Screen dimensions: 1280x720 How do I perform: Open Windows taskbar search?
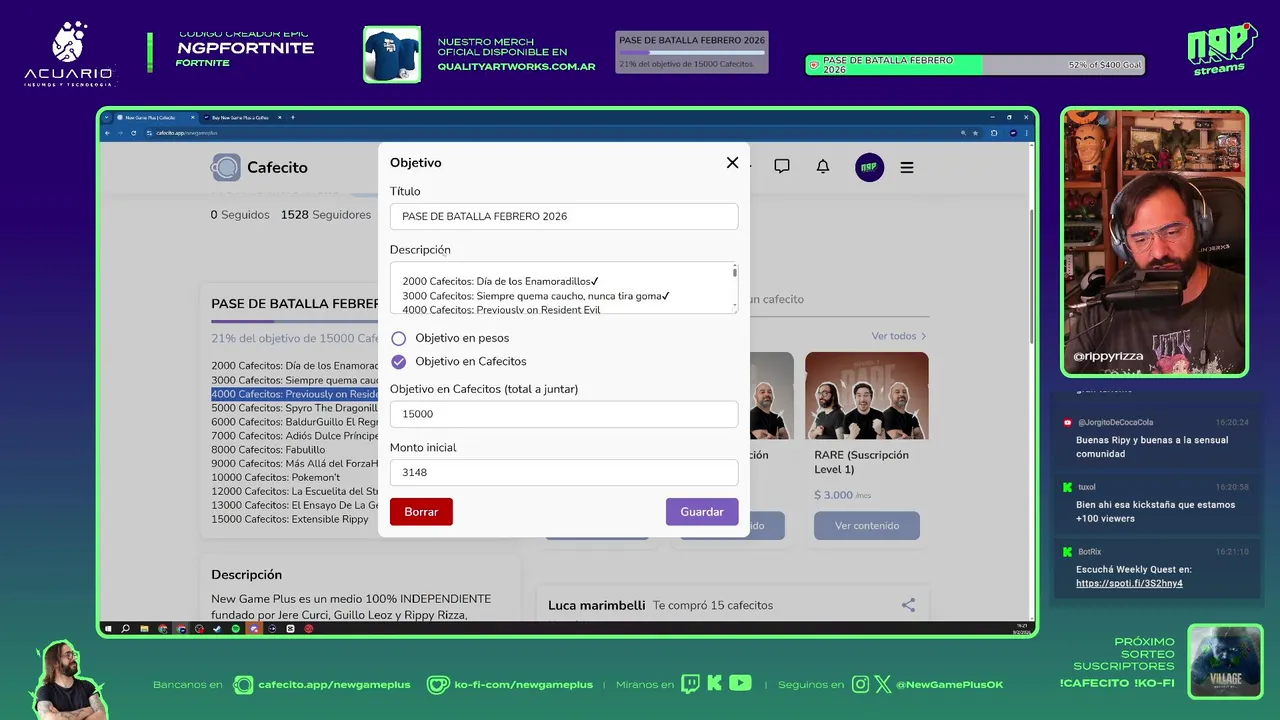[125, 629]
